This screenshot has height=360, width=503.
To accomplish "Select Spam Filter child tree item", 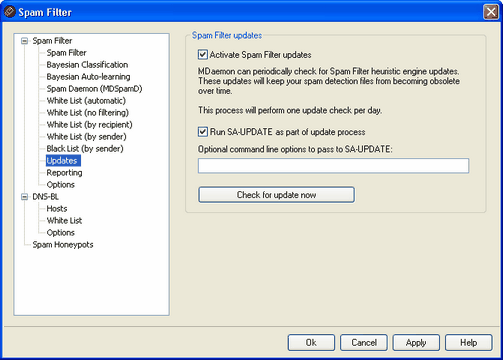I will [x=66, y=53].
